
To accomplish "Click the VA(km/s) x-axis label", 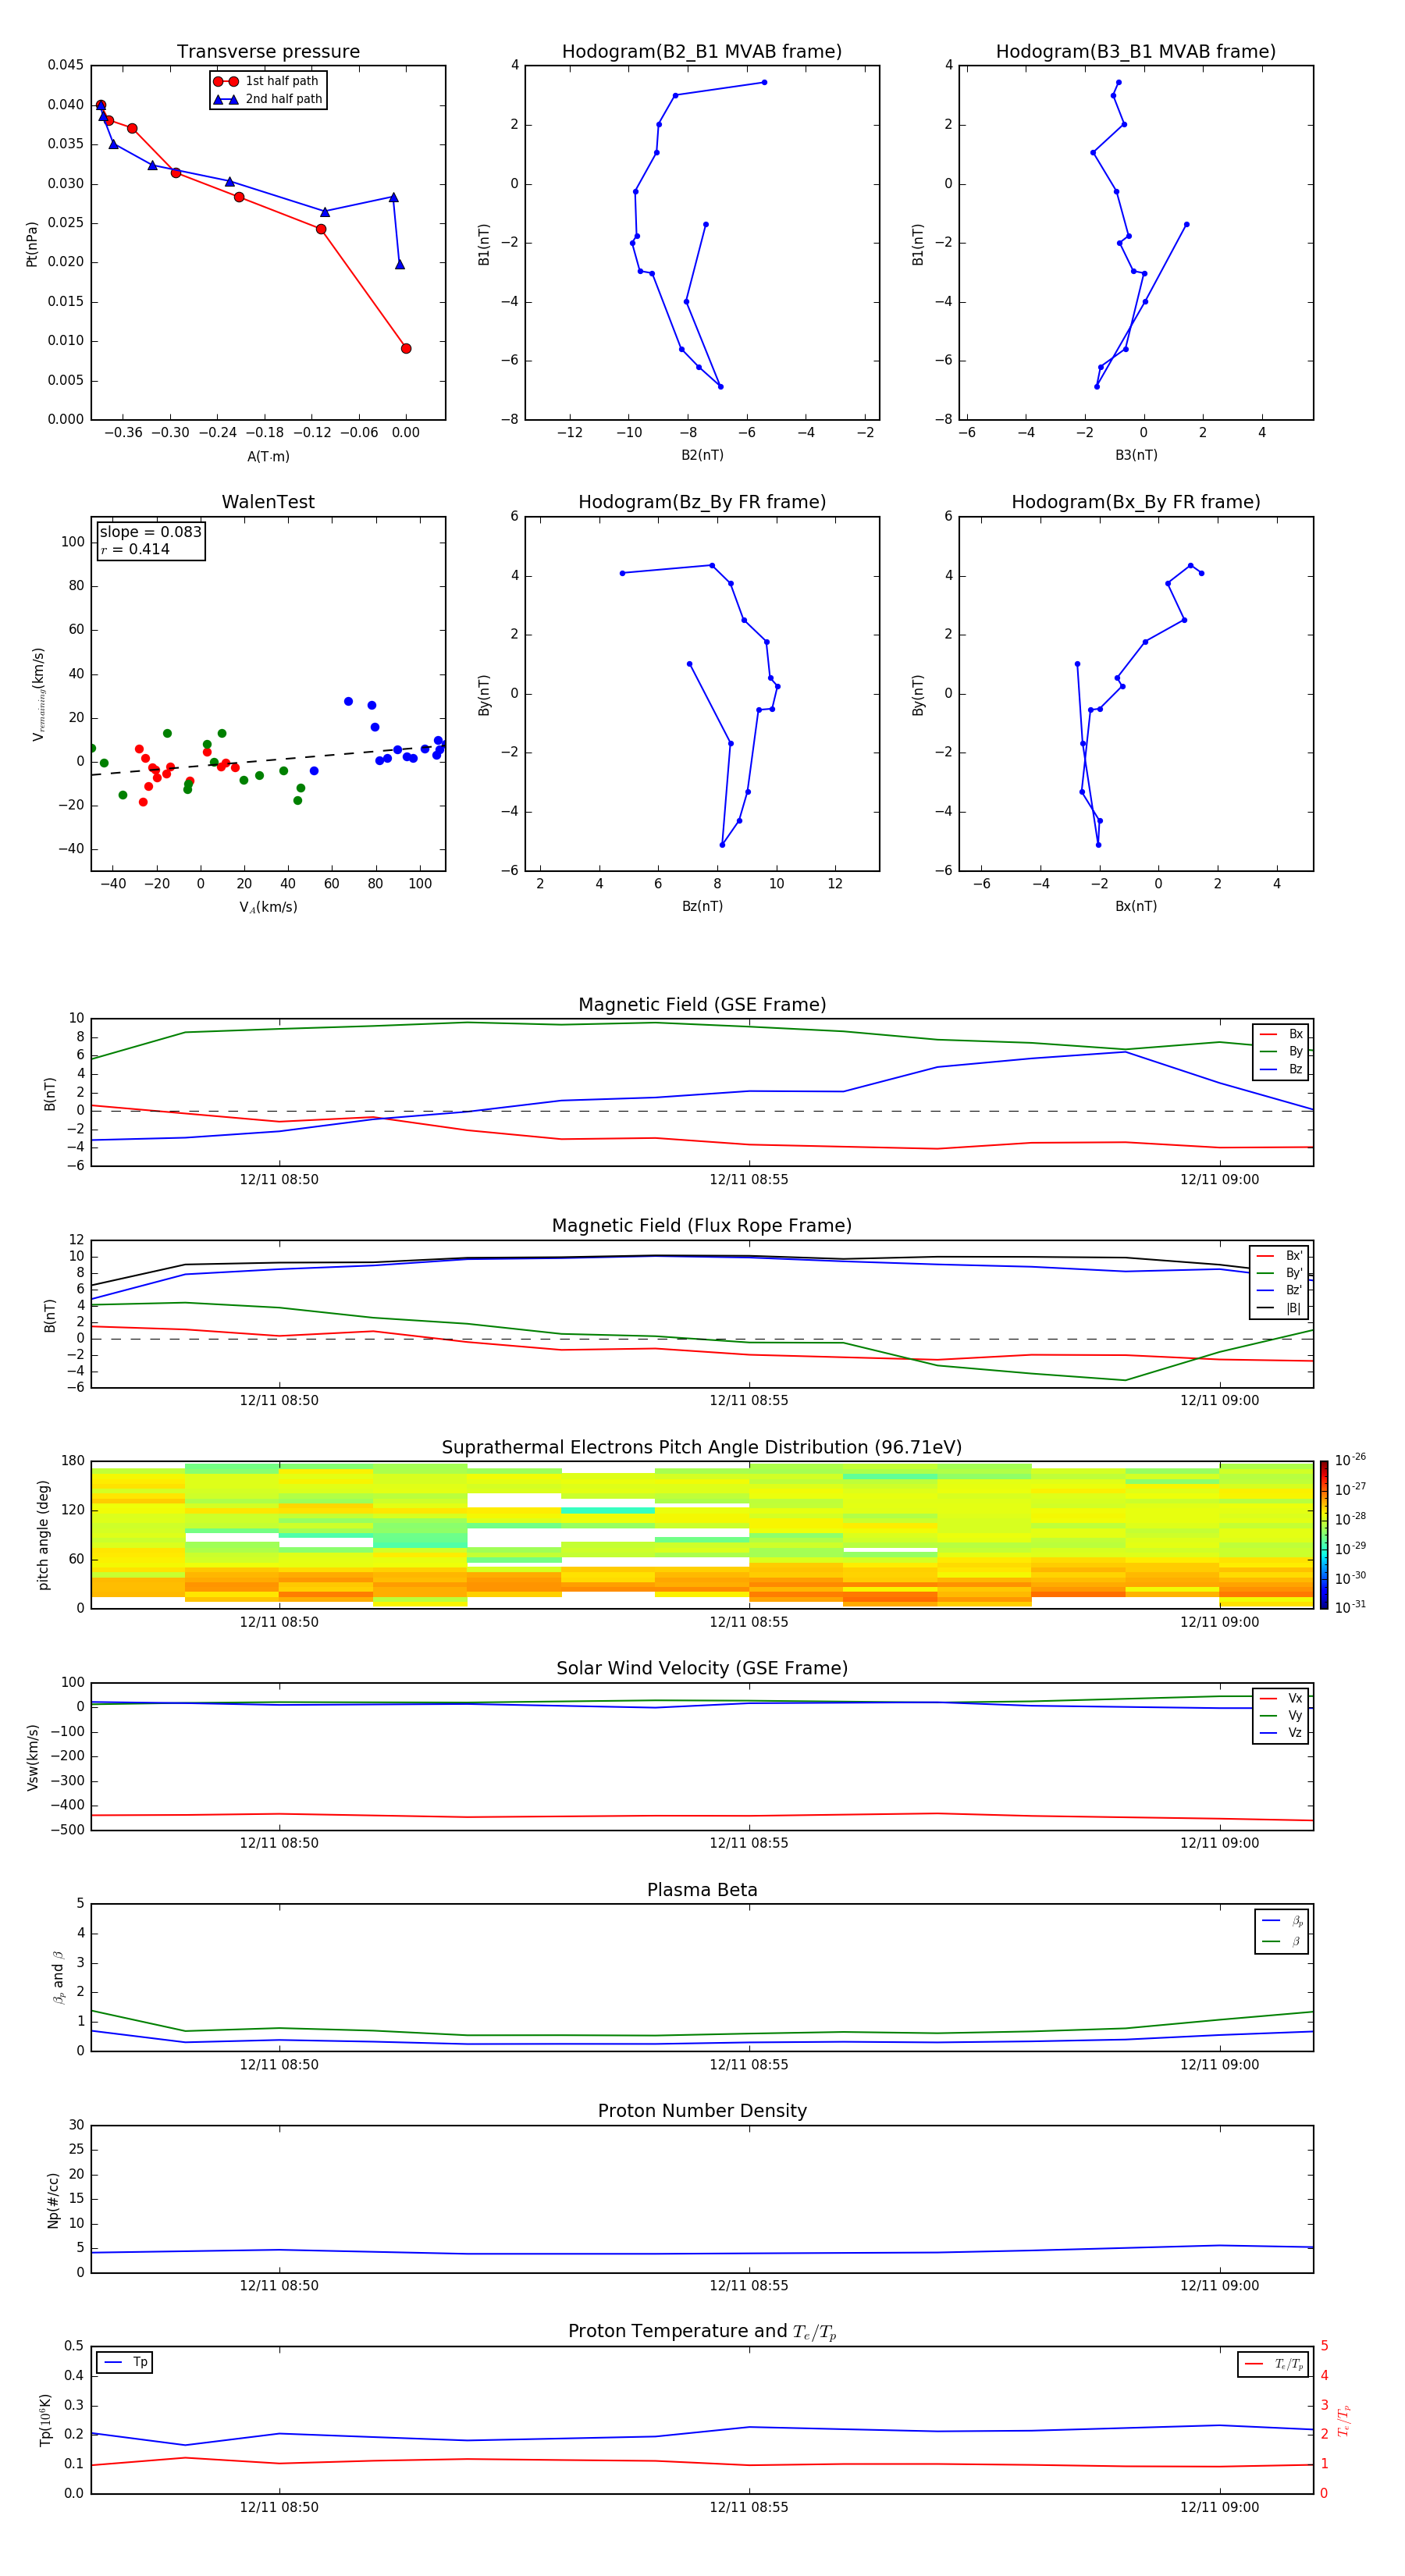I will point(268,907).
